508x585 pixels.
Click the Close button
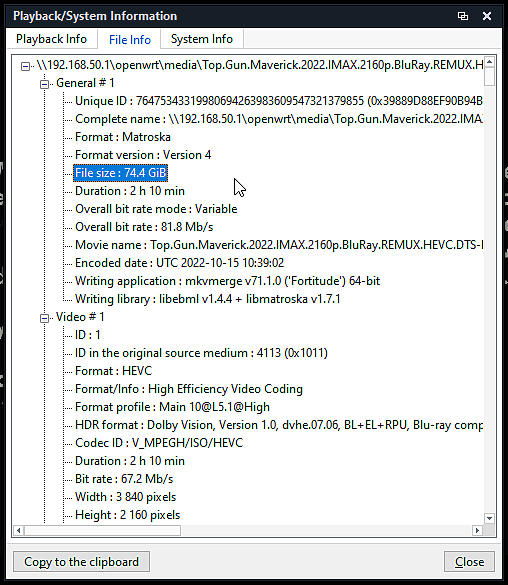coord(469,561)
